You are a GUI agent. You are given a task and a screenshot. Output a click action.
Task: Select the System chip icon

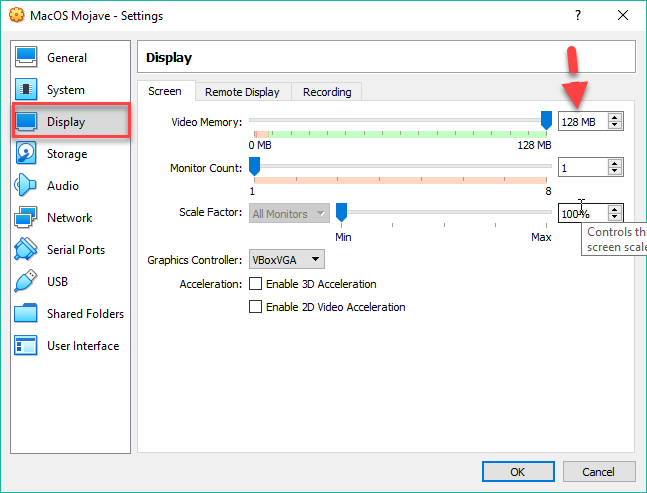coord(27,90)
